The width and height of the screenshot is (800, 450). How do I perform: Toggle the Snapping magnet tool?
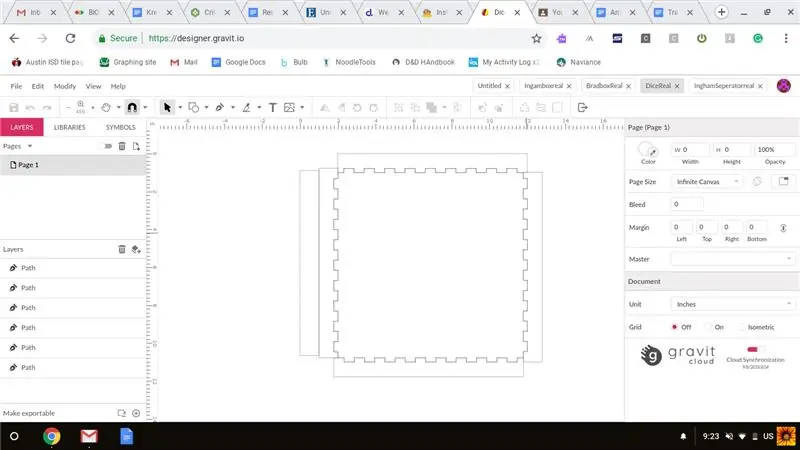pyautogui.click(x=132, y=108)
